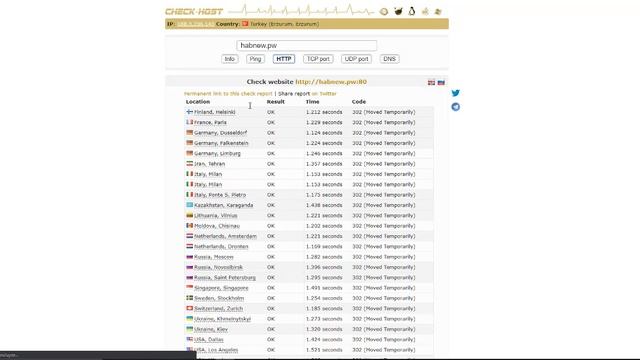
Task: Open the Germany, Limburg location link
Action: coord(217,153)
